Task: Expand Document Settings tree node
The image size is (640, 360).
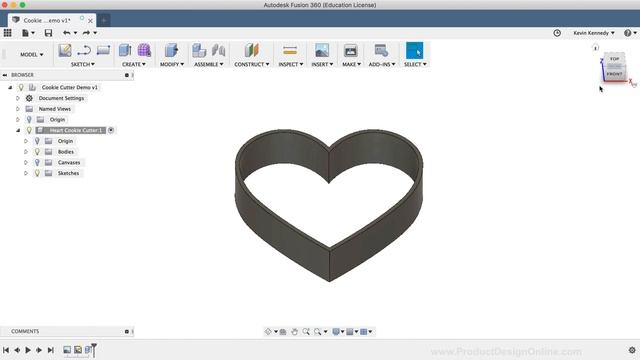Action: pos(18,98)
